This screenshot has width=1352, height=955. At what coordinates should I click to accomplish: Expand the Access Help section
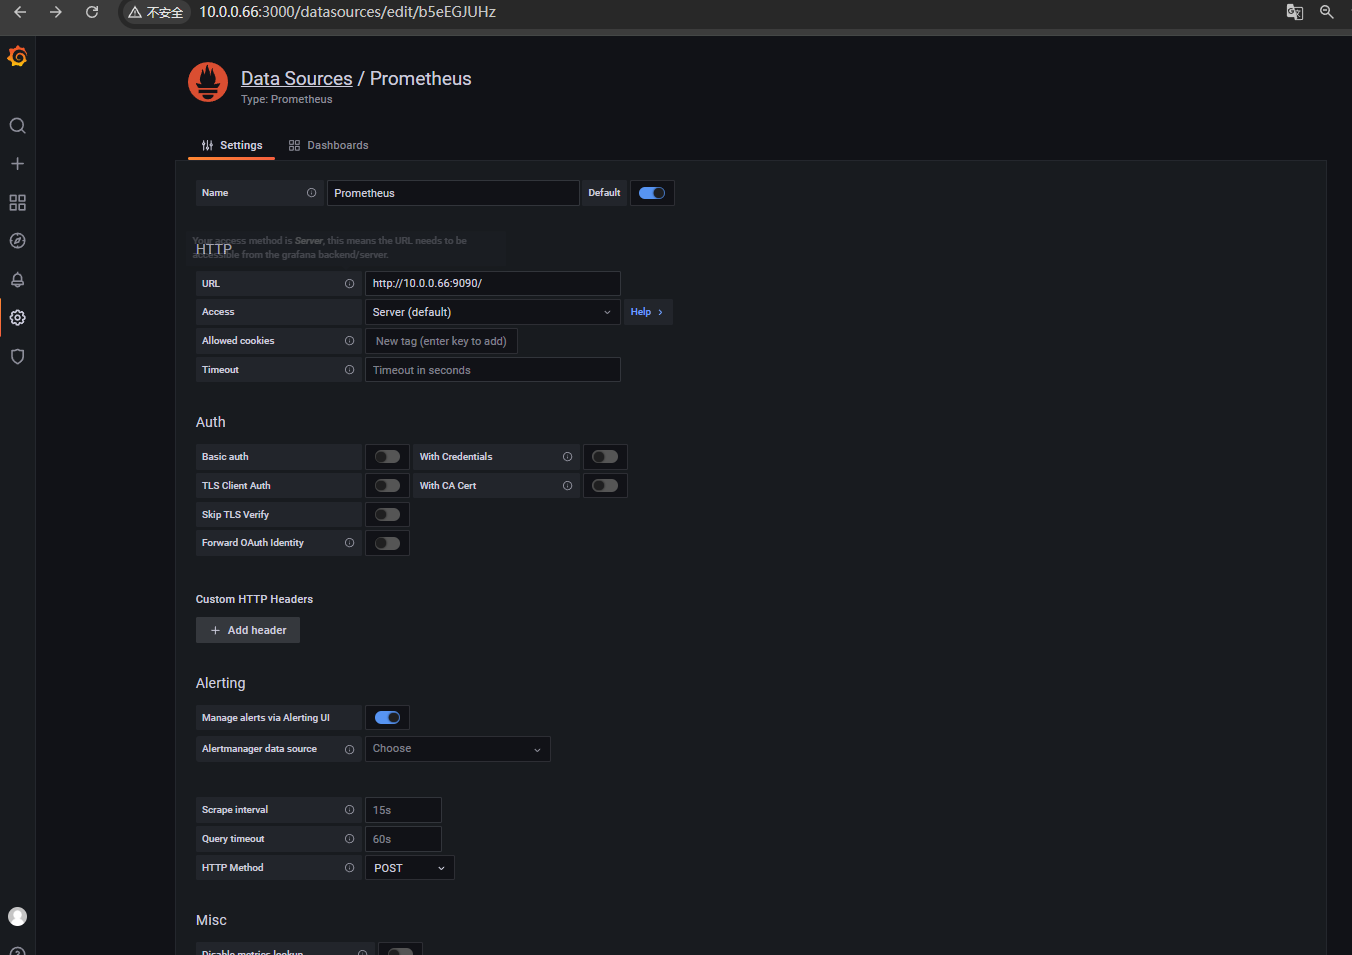tap(646, 312)
